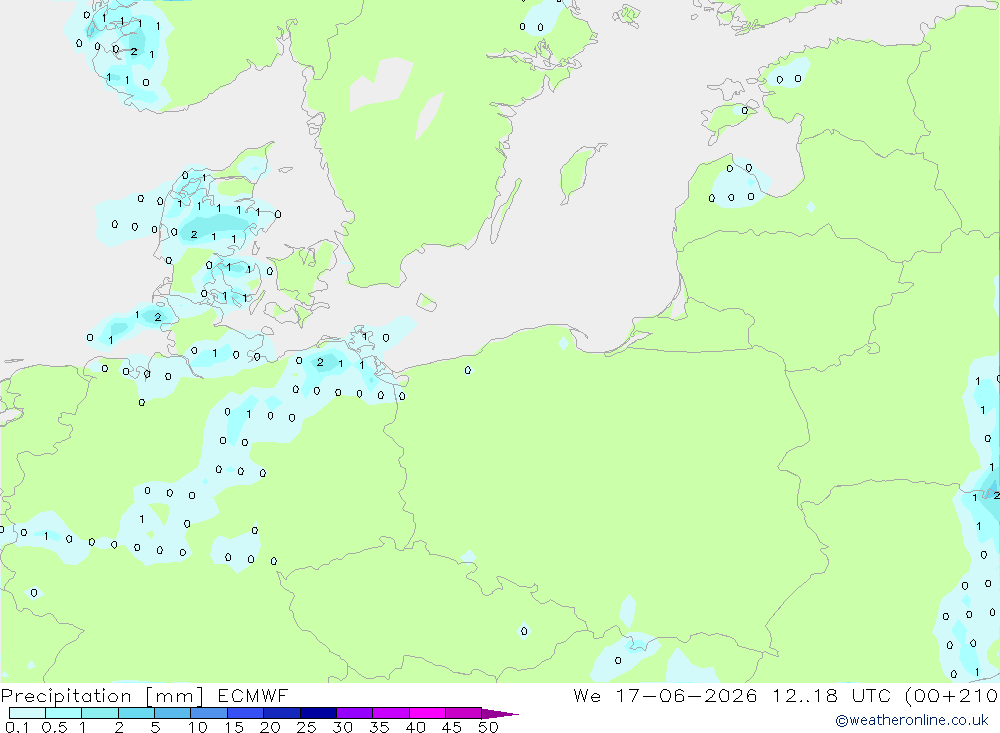Click the 'ECMWF' model label
Viewport: 1000px width, 733px height.
(253, 695)
